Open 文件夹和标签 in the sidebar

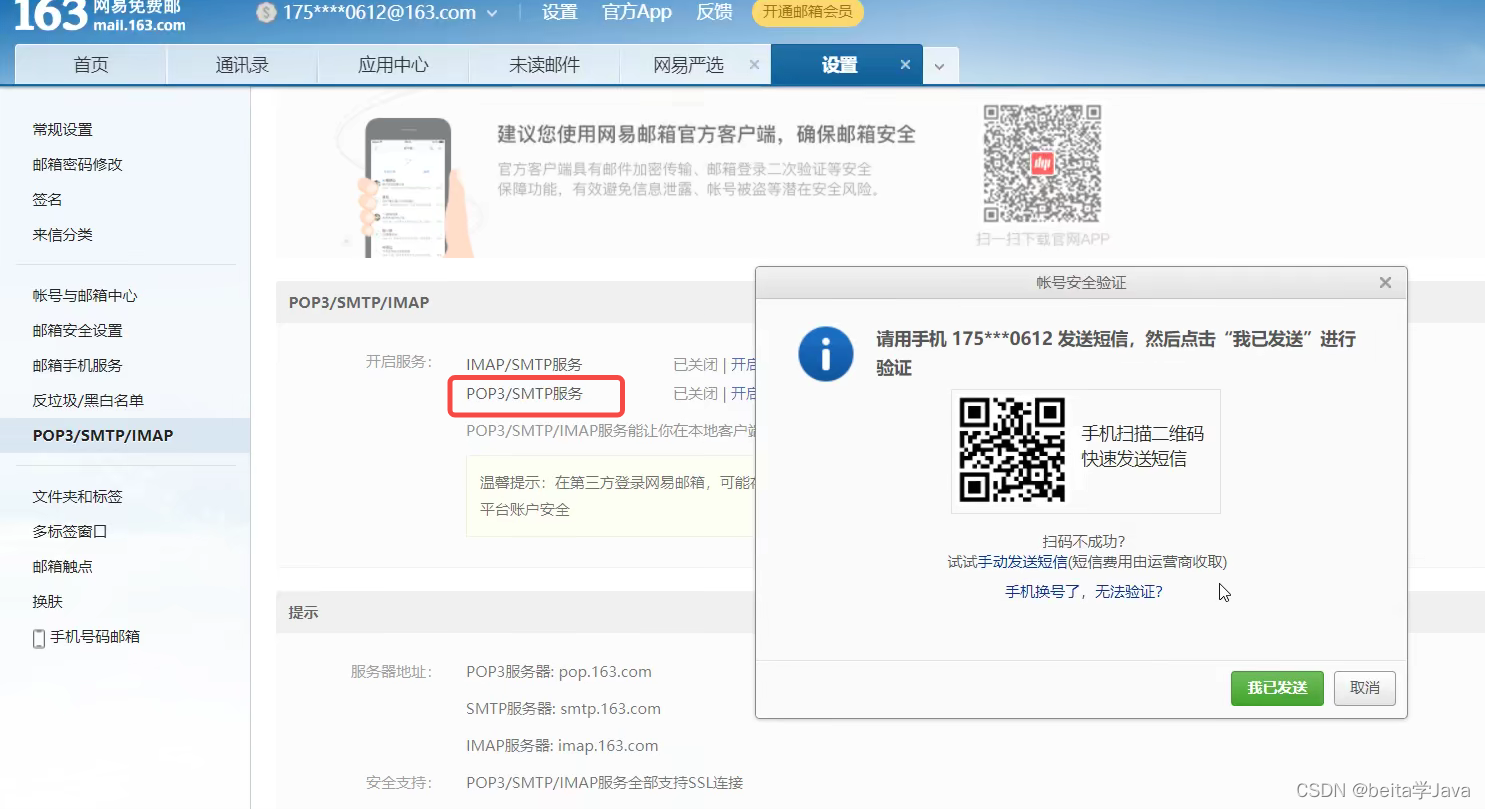pyautogui.click(x=77, y=496)
